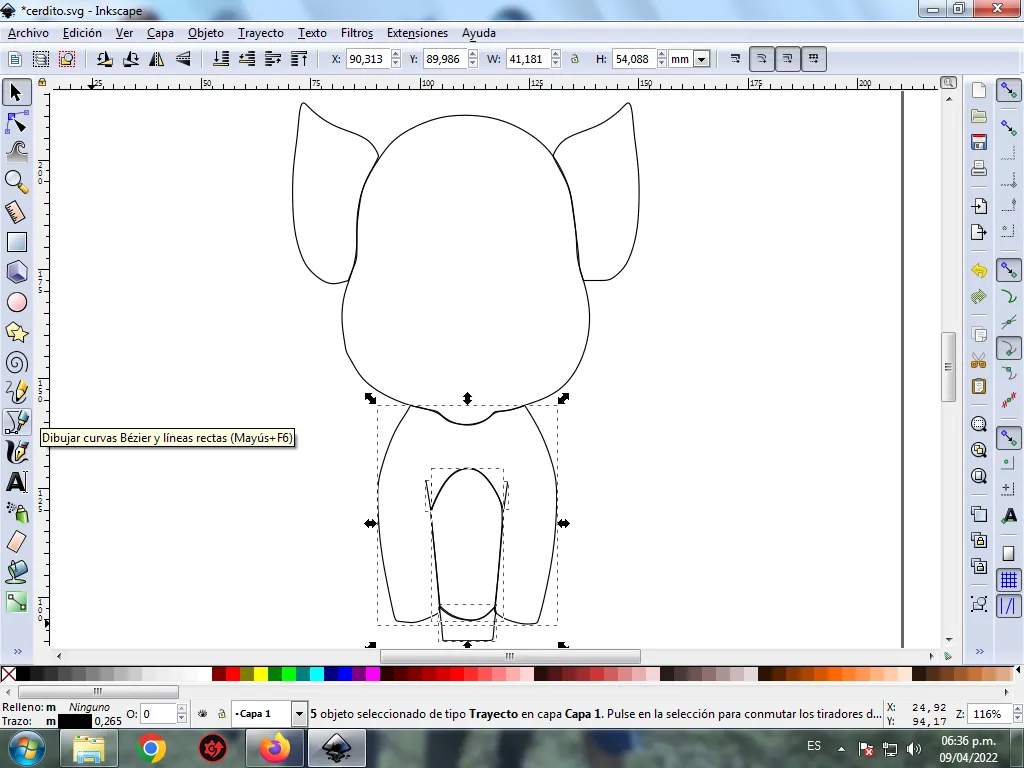This screenshot has width=1024, height=768.
Task: Select the arrow Selector tool
Action: click(16, 92)
